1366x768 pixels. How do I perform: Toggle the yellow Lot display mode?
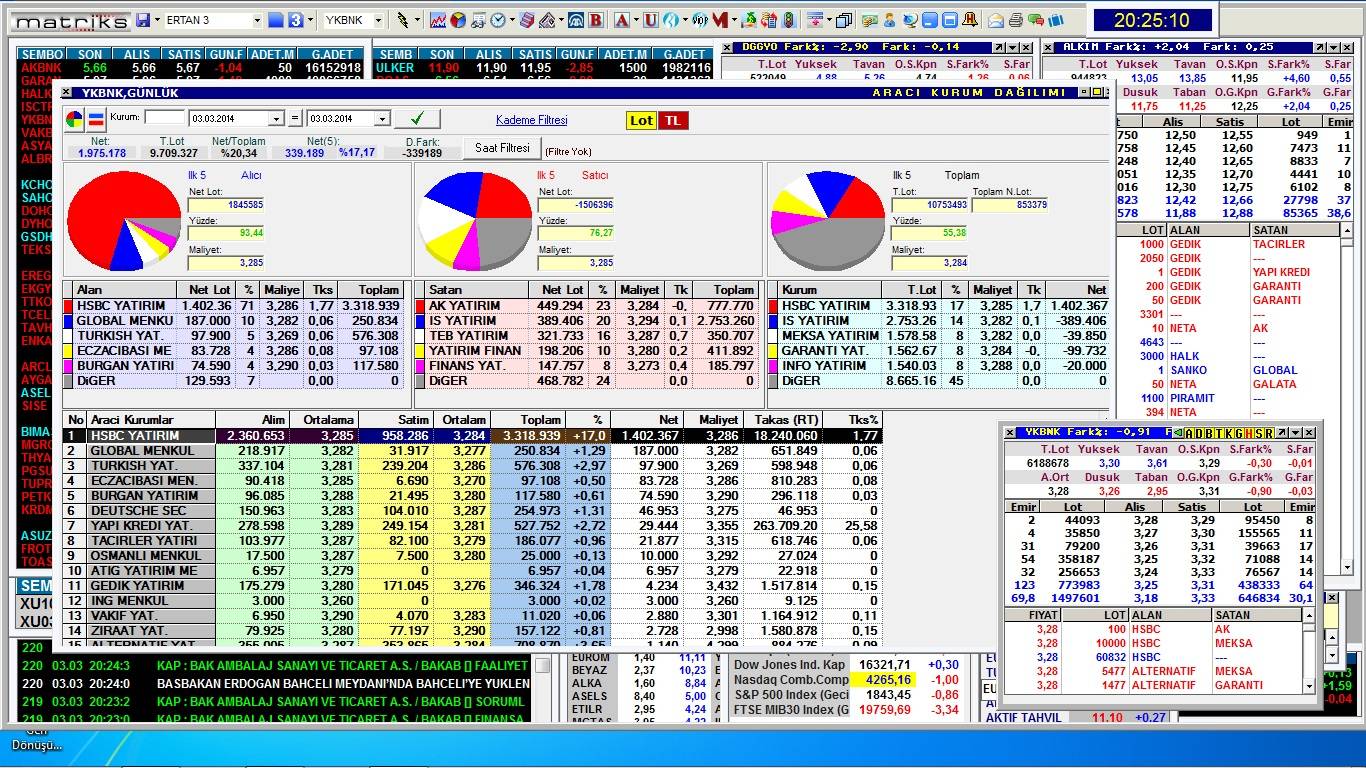(641, 120)
